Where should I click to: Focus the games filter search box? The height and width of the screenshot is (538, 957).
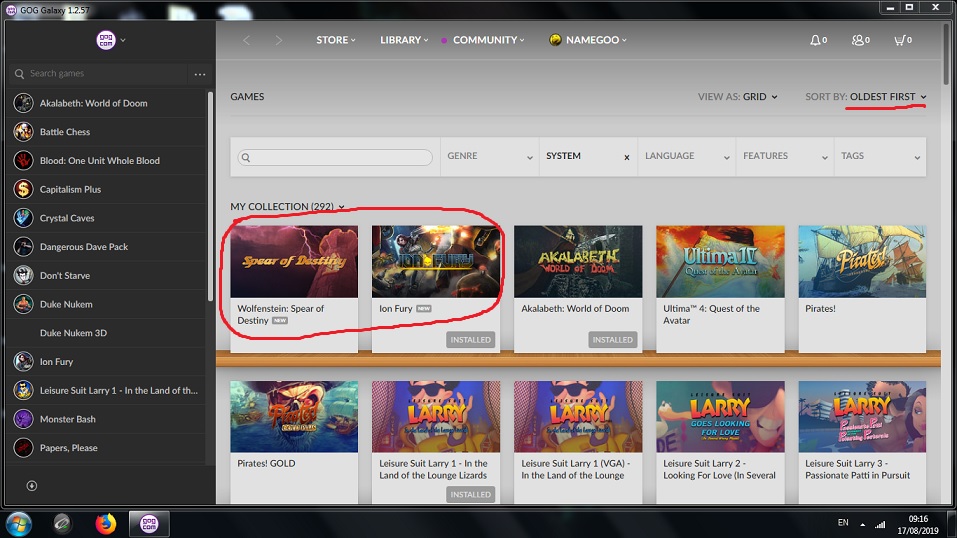pos(335,158)
